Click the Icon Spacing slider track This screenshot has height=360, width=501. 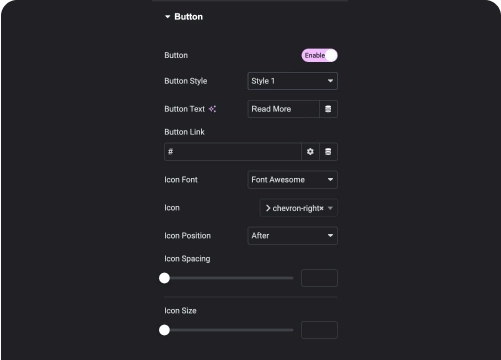click(229, 278)
